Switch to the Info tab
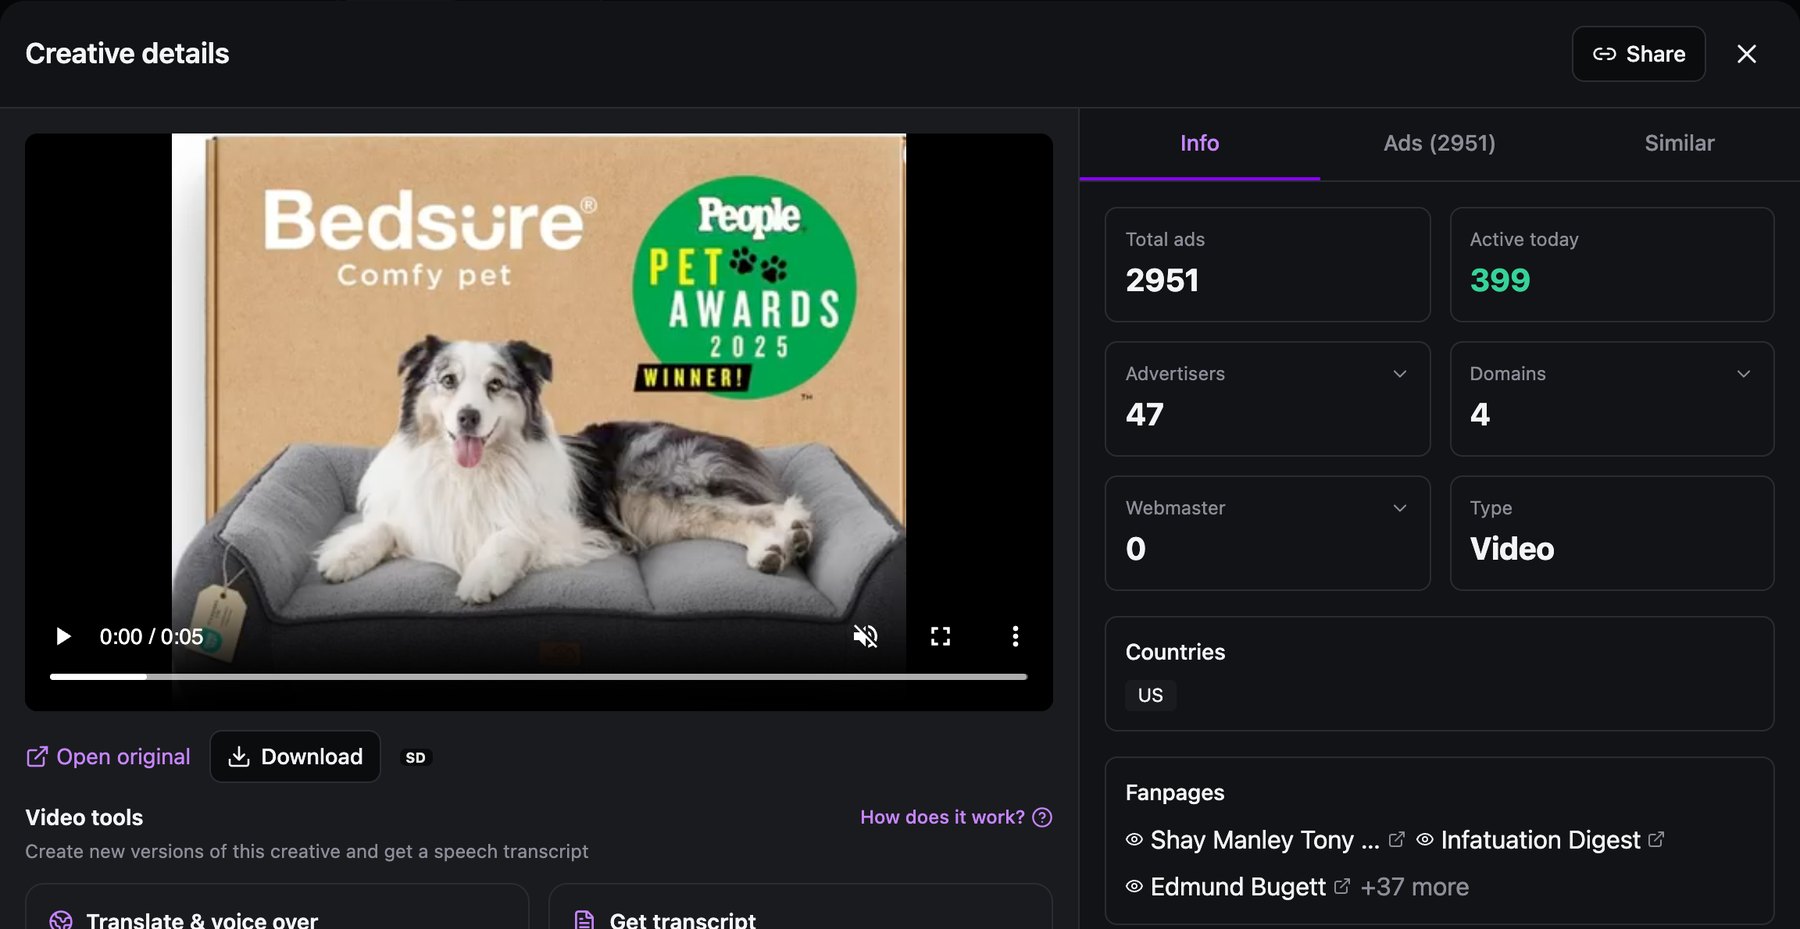 pos(1199,143)
